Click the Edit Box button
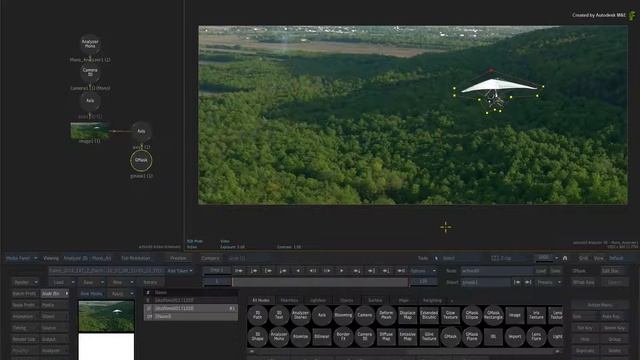 point(611,271)
